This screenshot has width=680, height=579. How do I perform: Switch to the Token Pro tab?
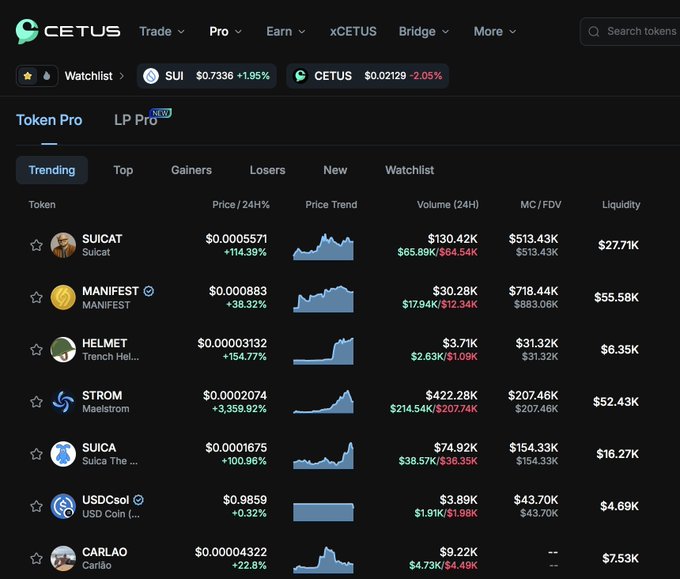[49, 120]
